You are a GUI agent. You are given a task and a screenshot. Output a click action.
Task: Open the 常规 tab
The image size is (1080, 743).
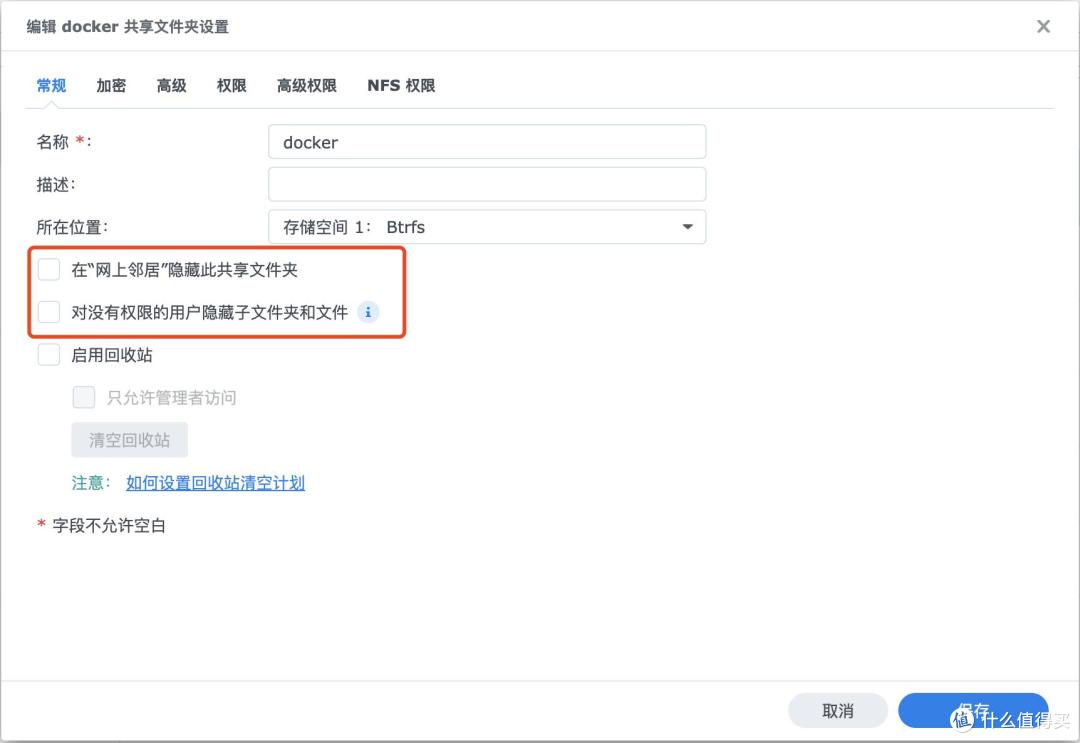pyautogui.click(x=51, y=85)
